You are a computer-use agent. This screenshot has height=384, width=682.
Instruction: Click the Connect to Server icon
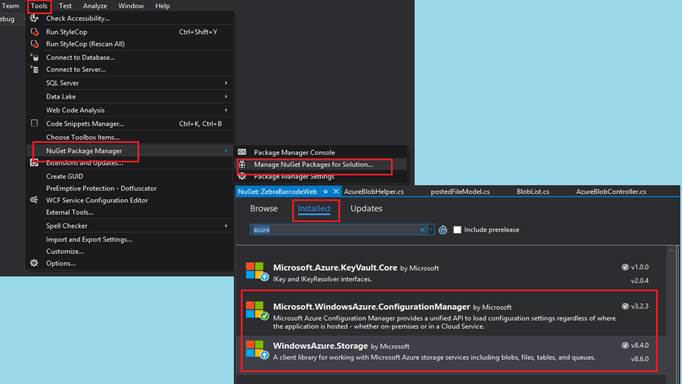coord(34,69)
